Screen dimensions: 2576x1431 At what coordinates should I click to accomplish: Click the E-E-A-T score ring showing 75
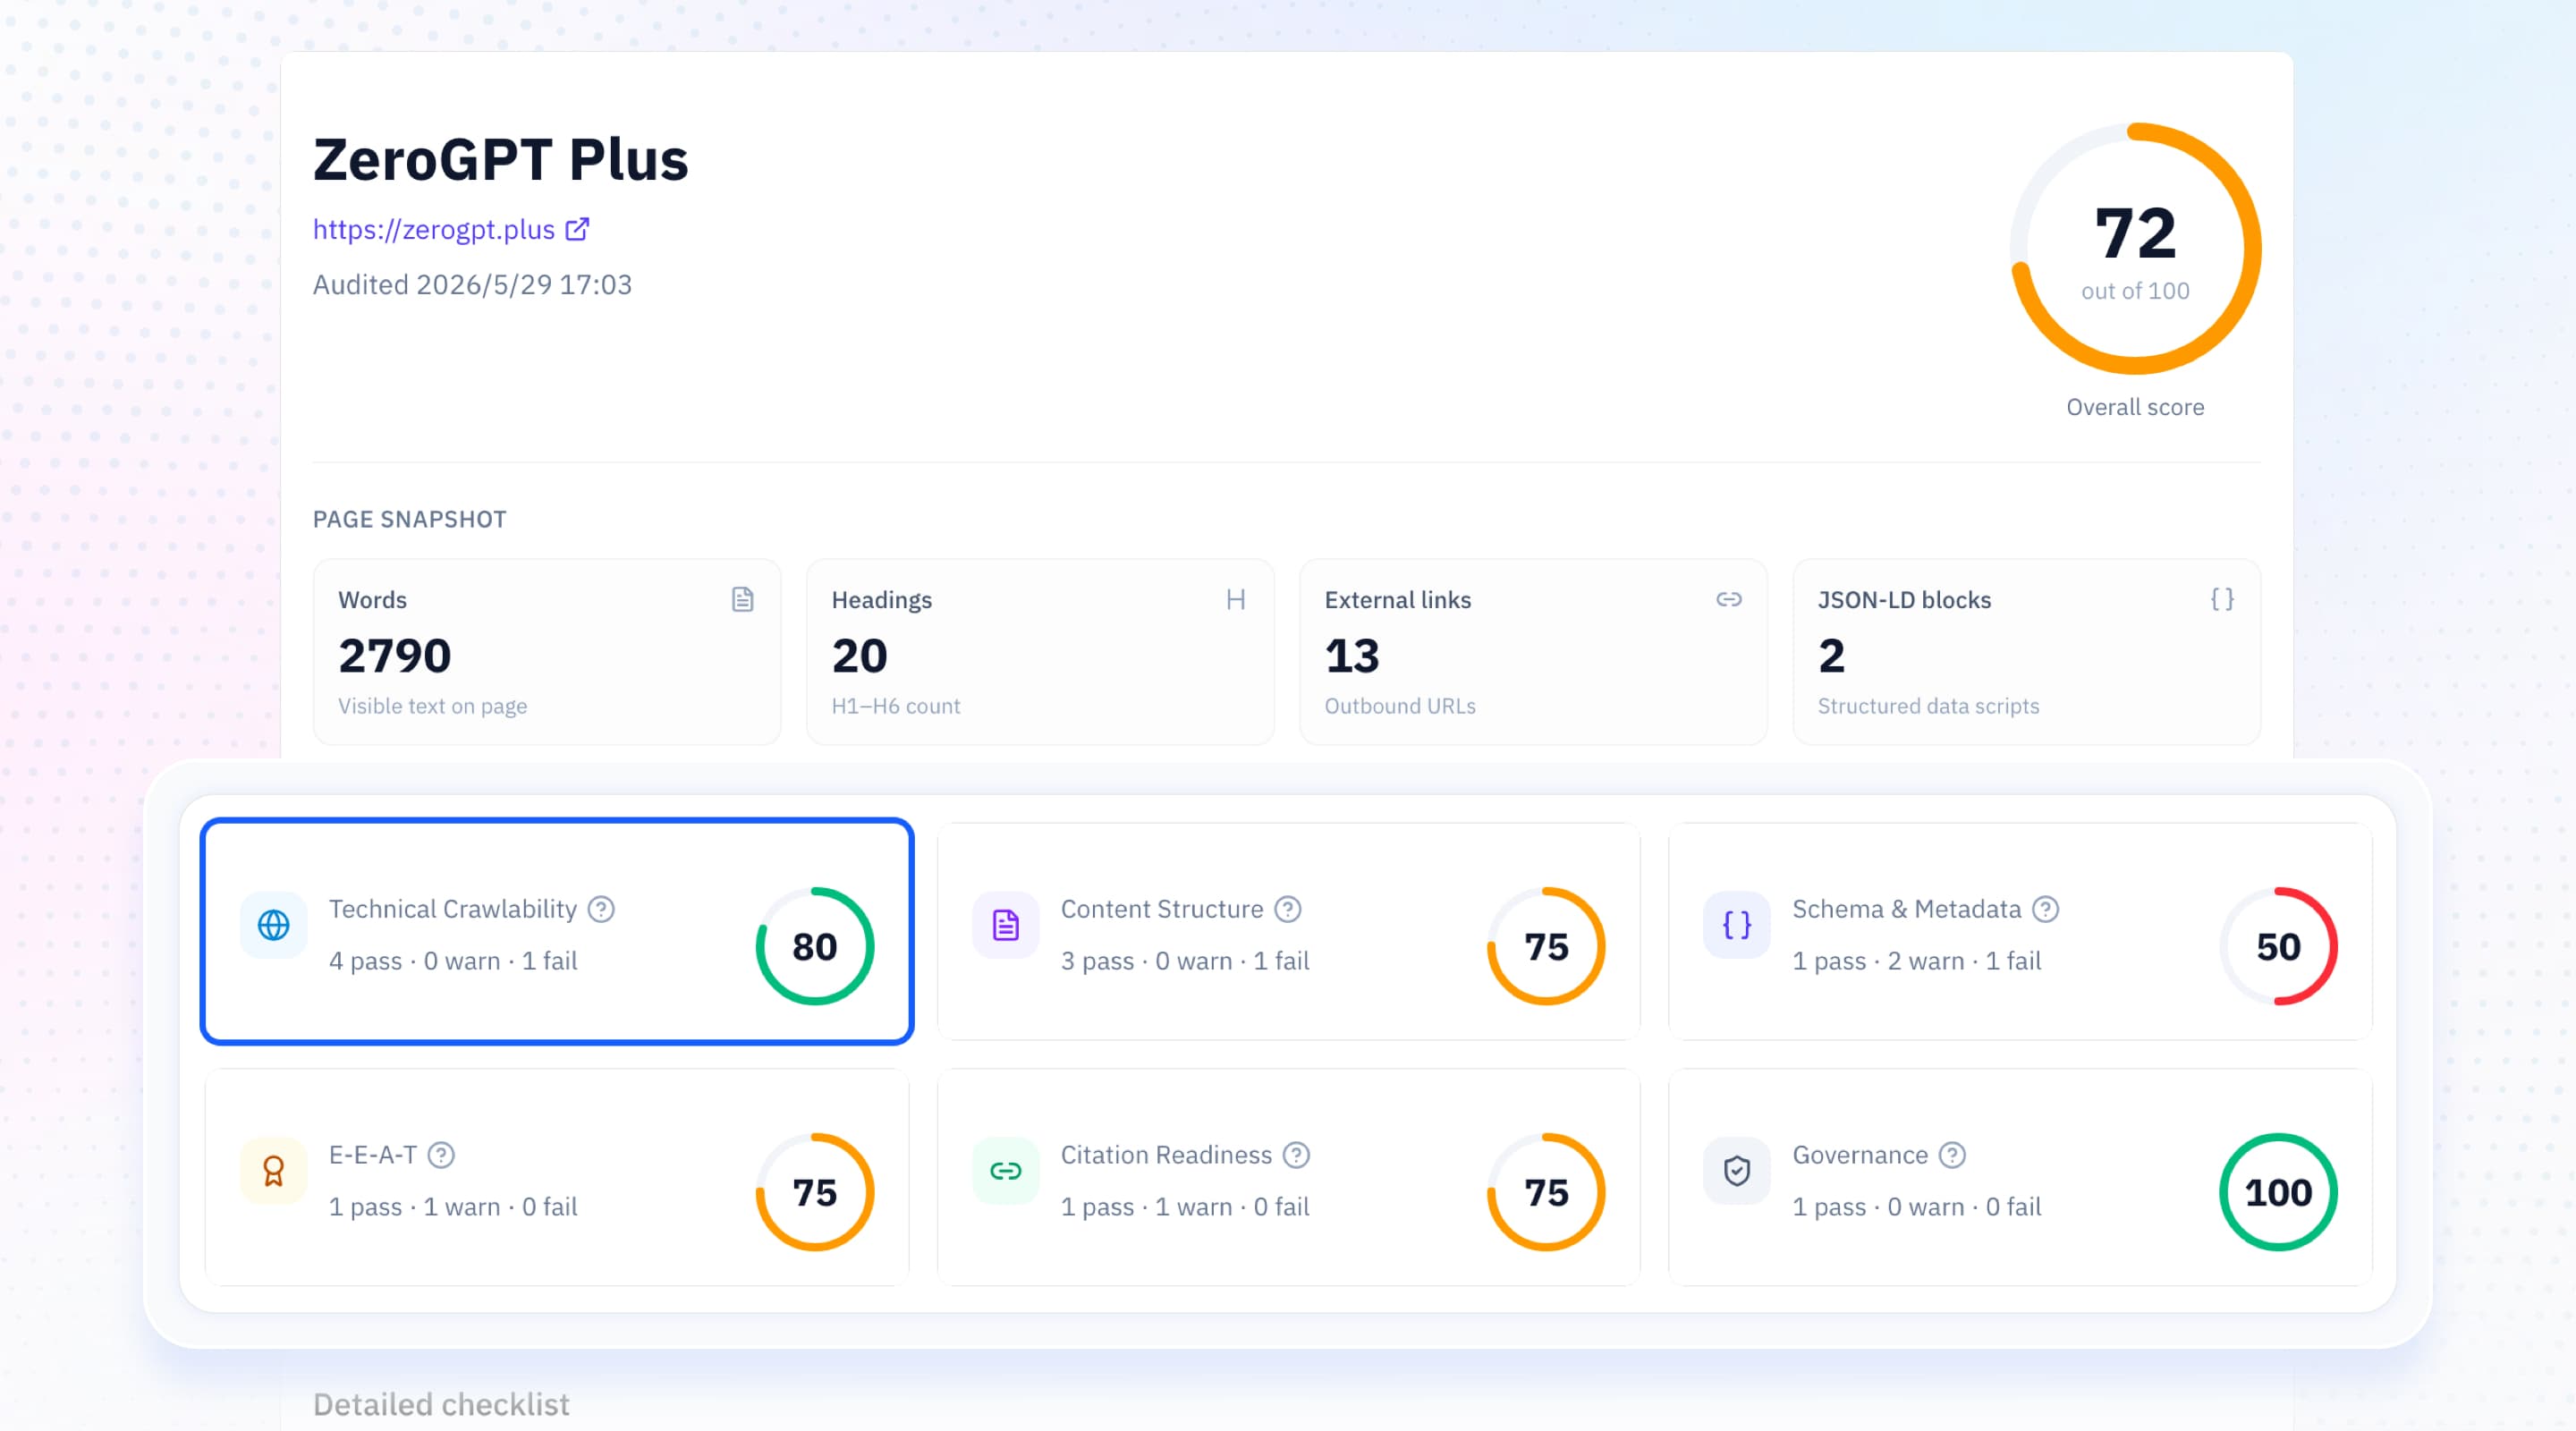click(x=815, y=1192)
